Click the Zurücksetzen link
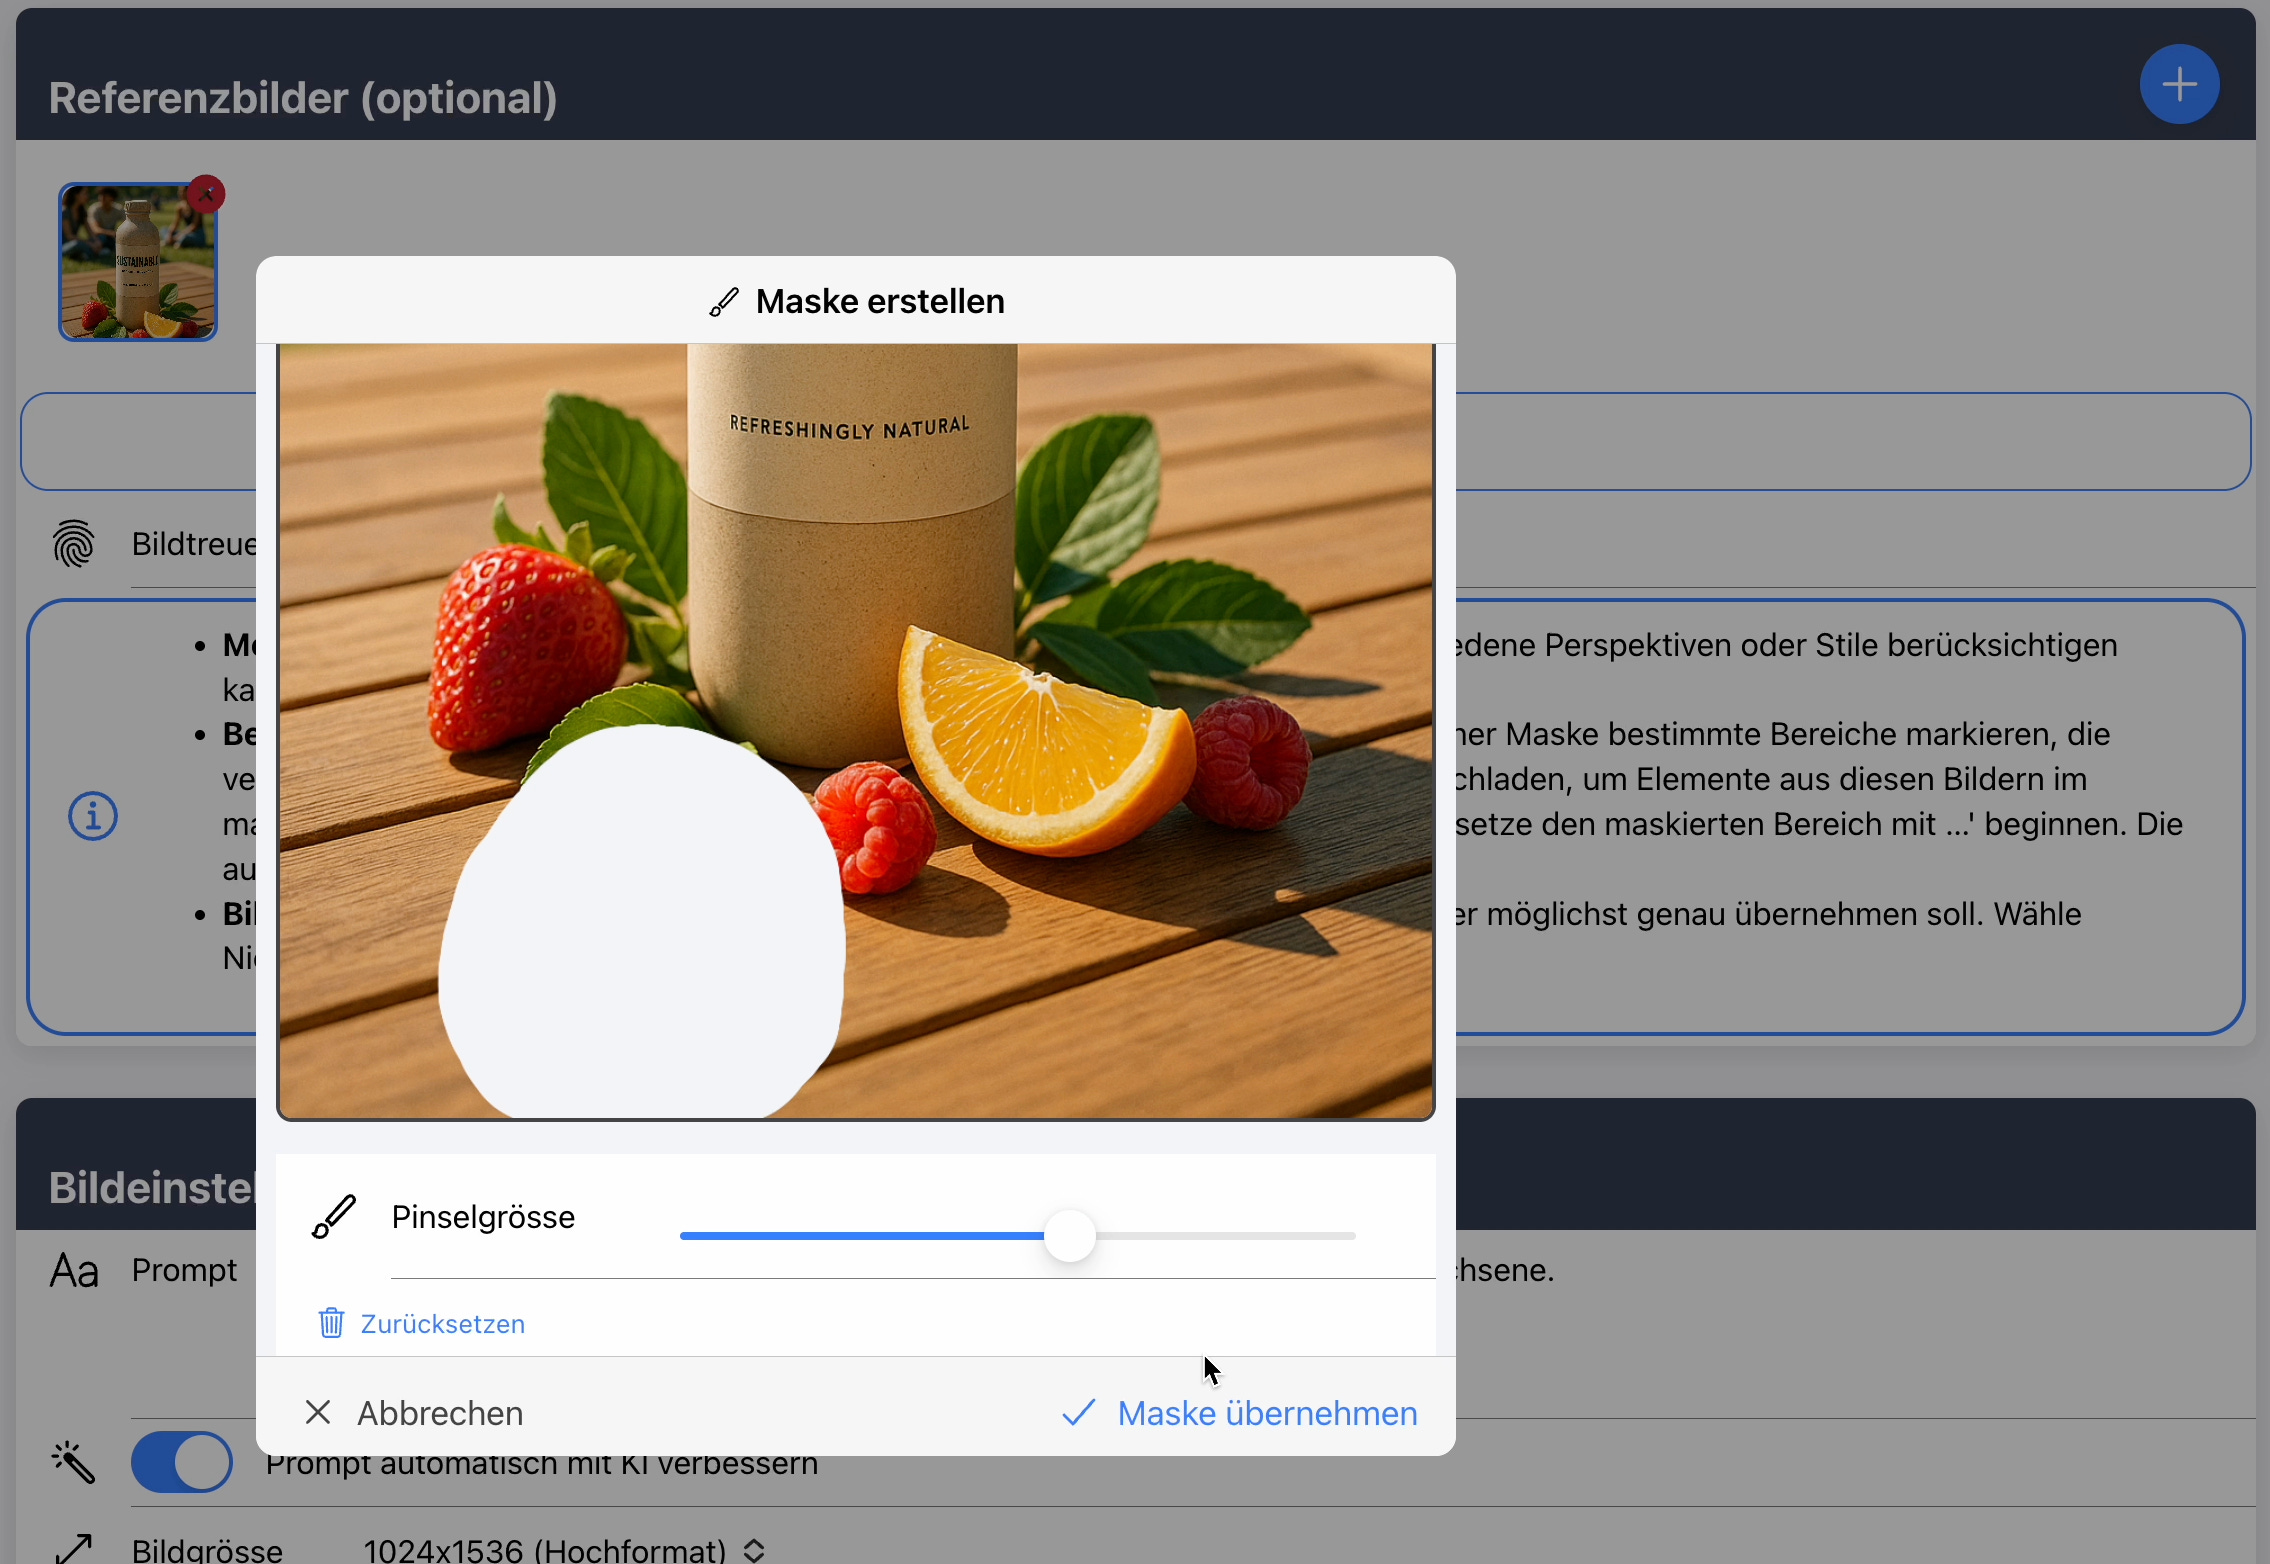The width and height of the screenshot is (2270, 1564). pos(442,1324)
